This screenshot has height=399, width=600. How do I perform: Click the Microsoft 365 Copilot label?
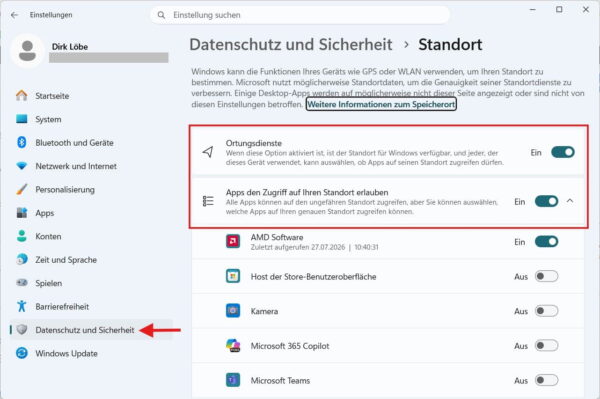point(290,346)
